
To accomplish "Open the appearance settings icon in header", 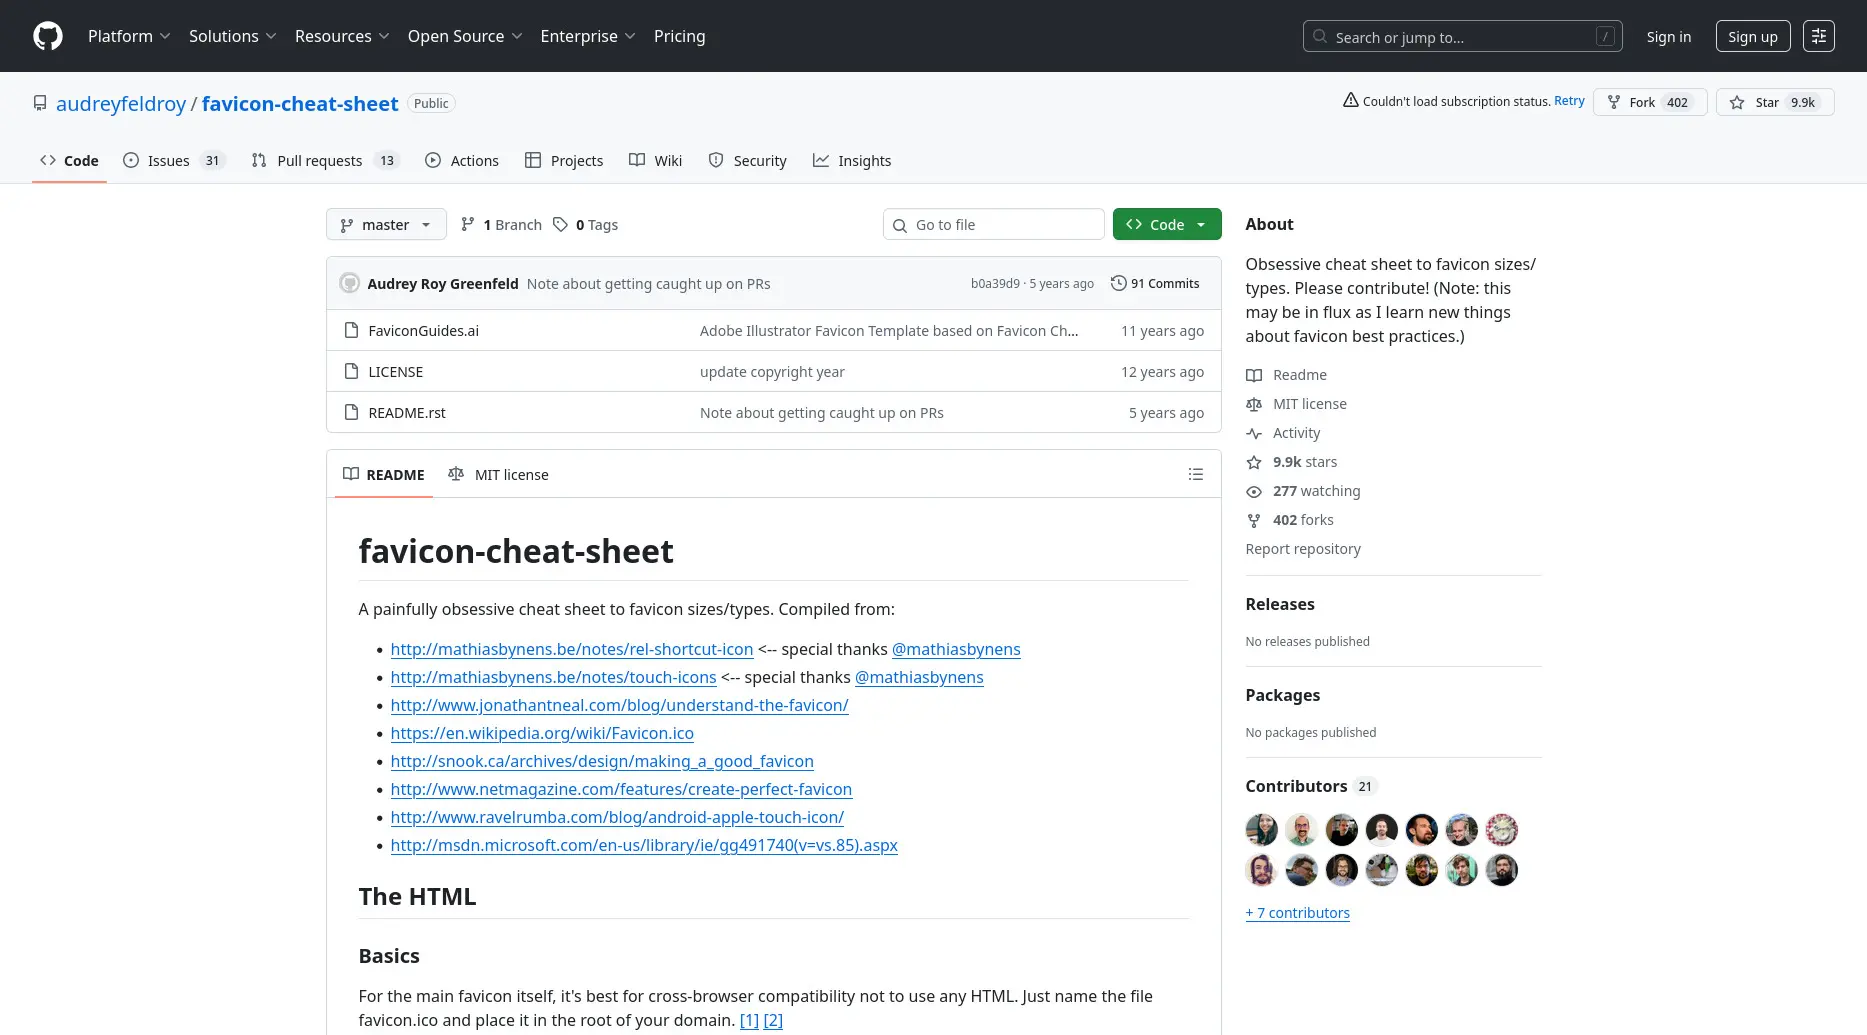I will pyautogui.click(x=1818, y=36).
